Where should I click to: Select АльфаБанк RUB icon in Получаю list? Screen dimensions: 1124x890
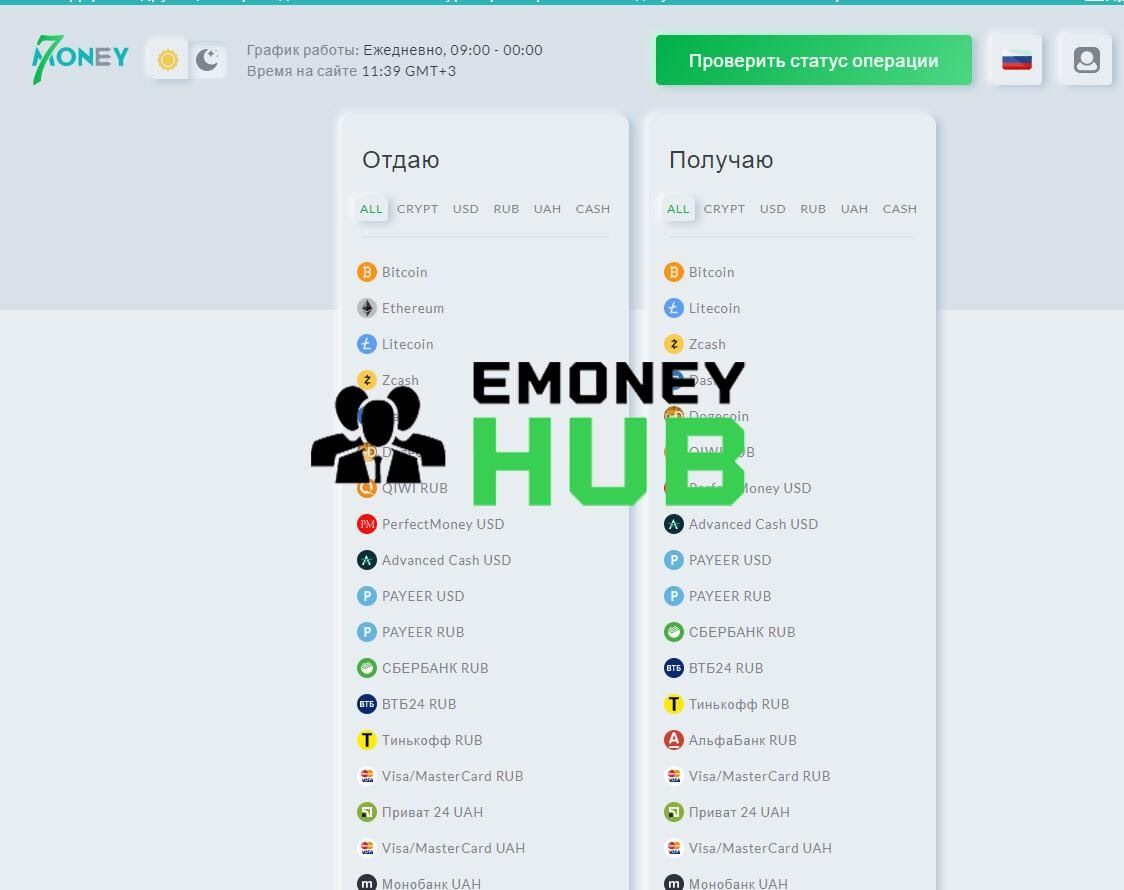(x=674, y=740)
